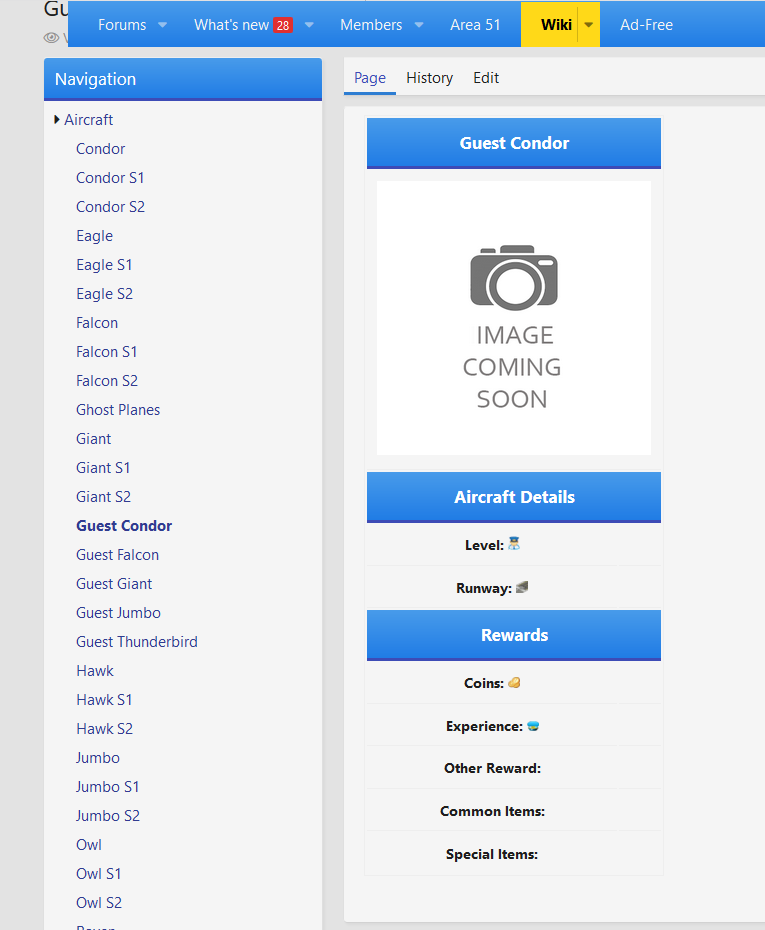Open the Condor wiki page

[100, 149]
